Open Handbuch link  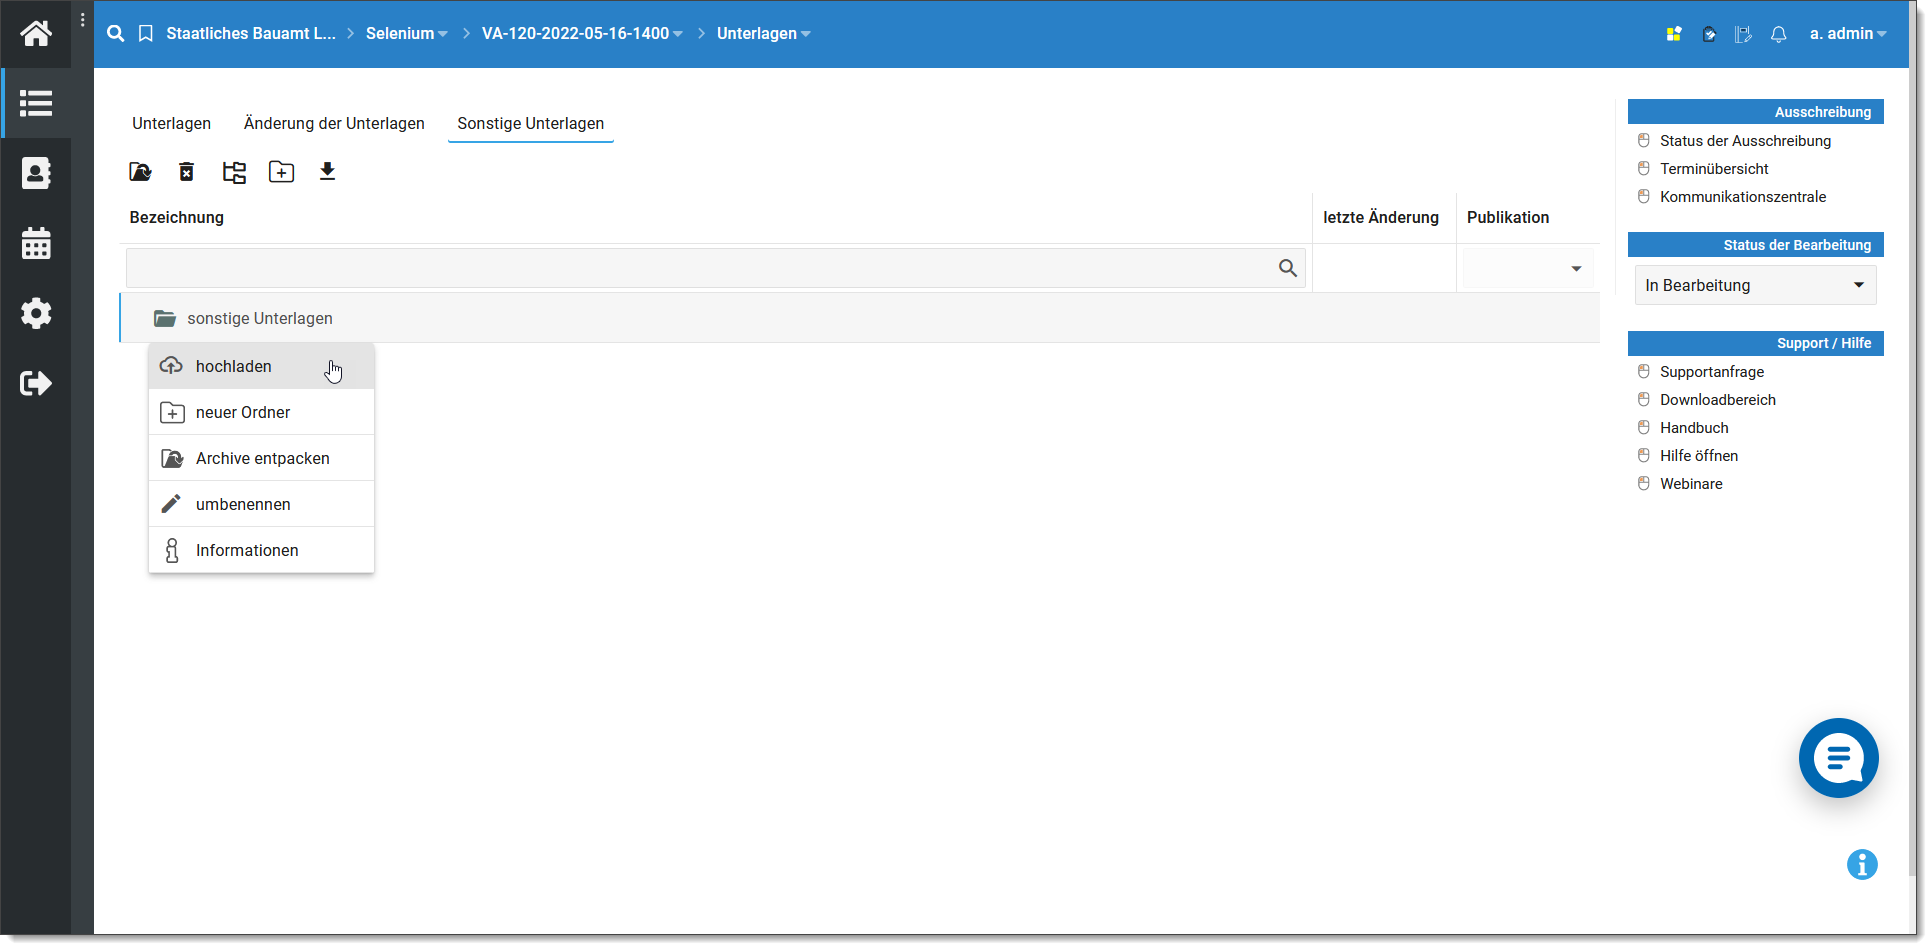pyautogui.click(x=1694, y=428)
